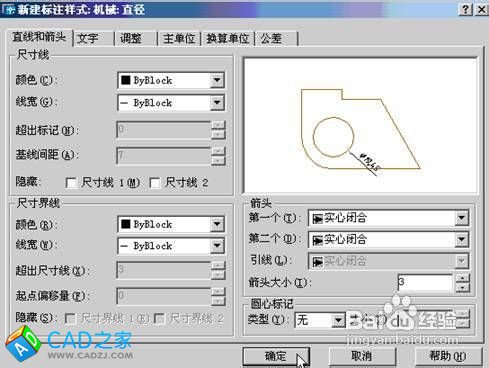Click the 帮助 button
The width and height of the screenshot is (489, 368).
click(449, 356)
